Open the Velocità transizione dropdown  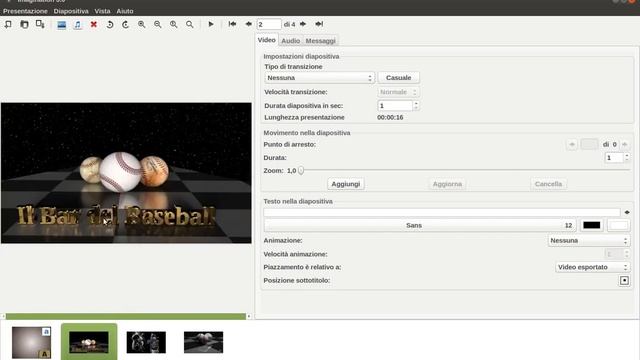tap(398, 92)
